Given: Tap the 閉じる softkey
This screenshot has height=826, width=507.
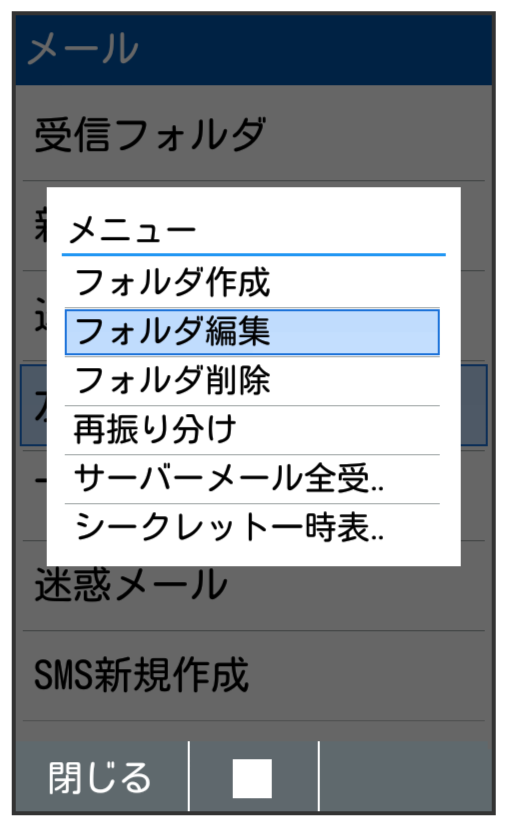Looking at the screenshot, I should click(x=100, y=778).
